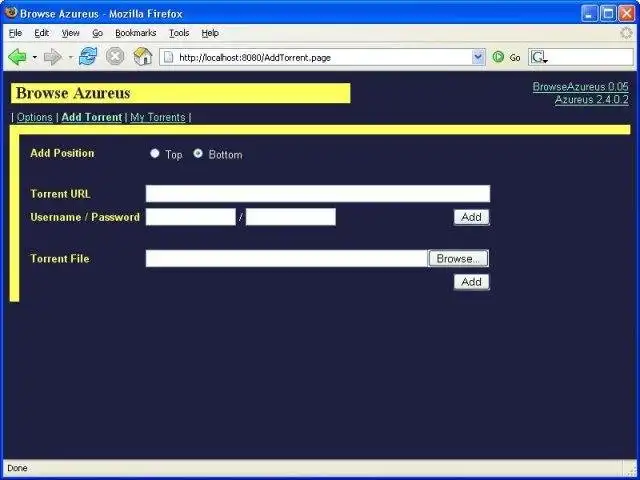Click the Stop loading icon
The width and height of the screenshot is (640, 480).
(115, 56)
